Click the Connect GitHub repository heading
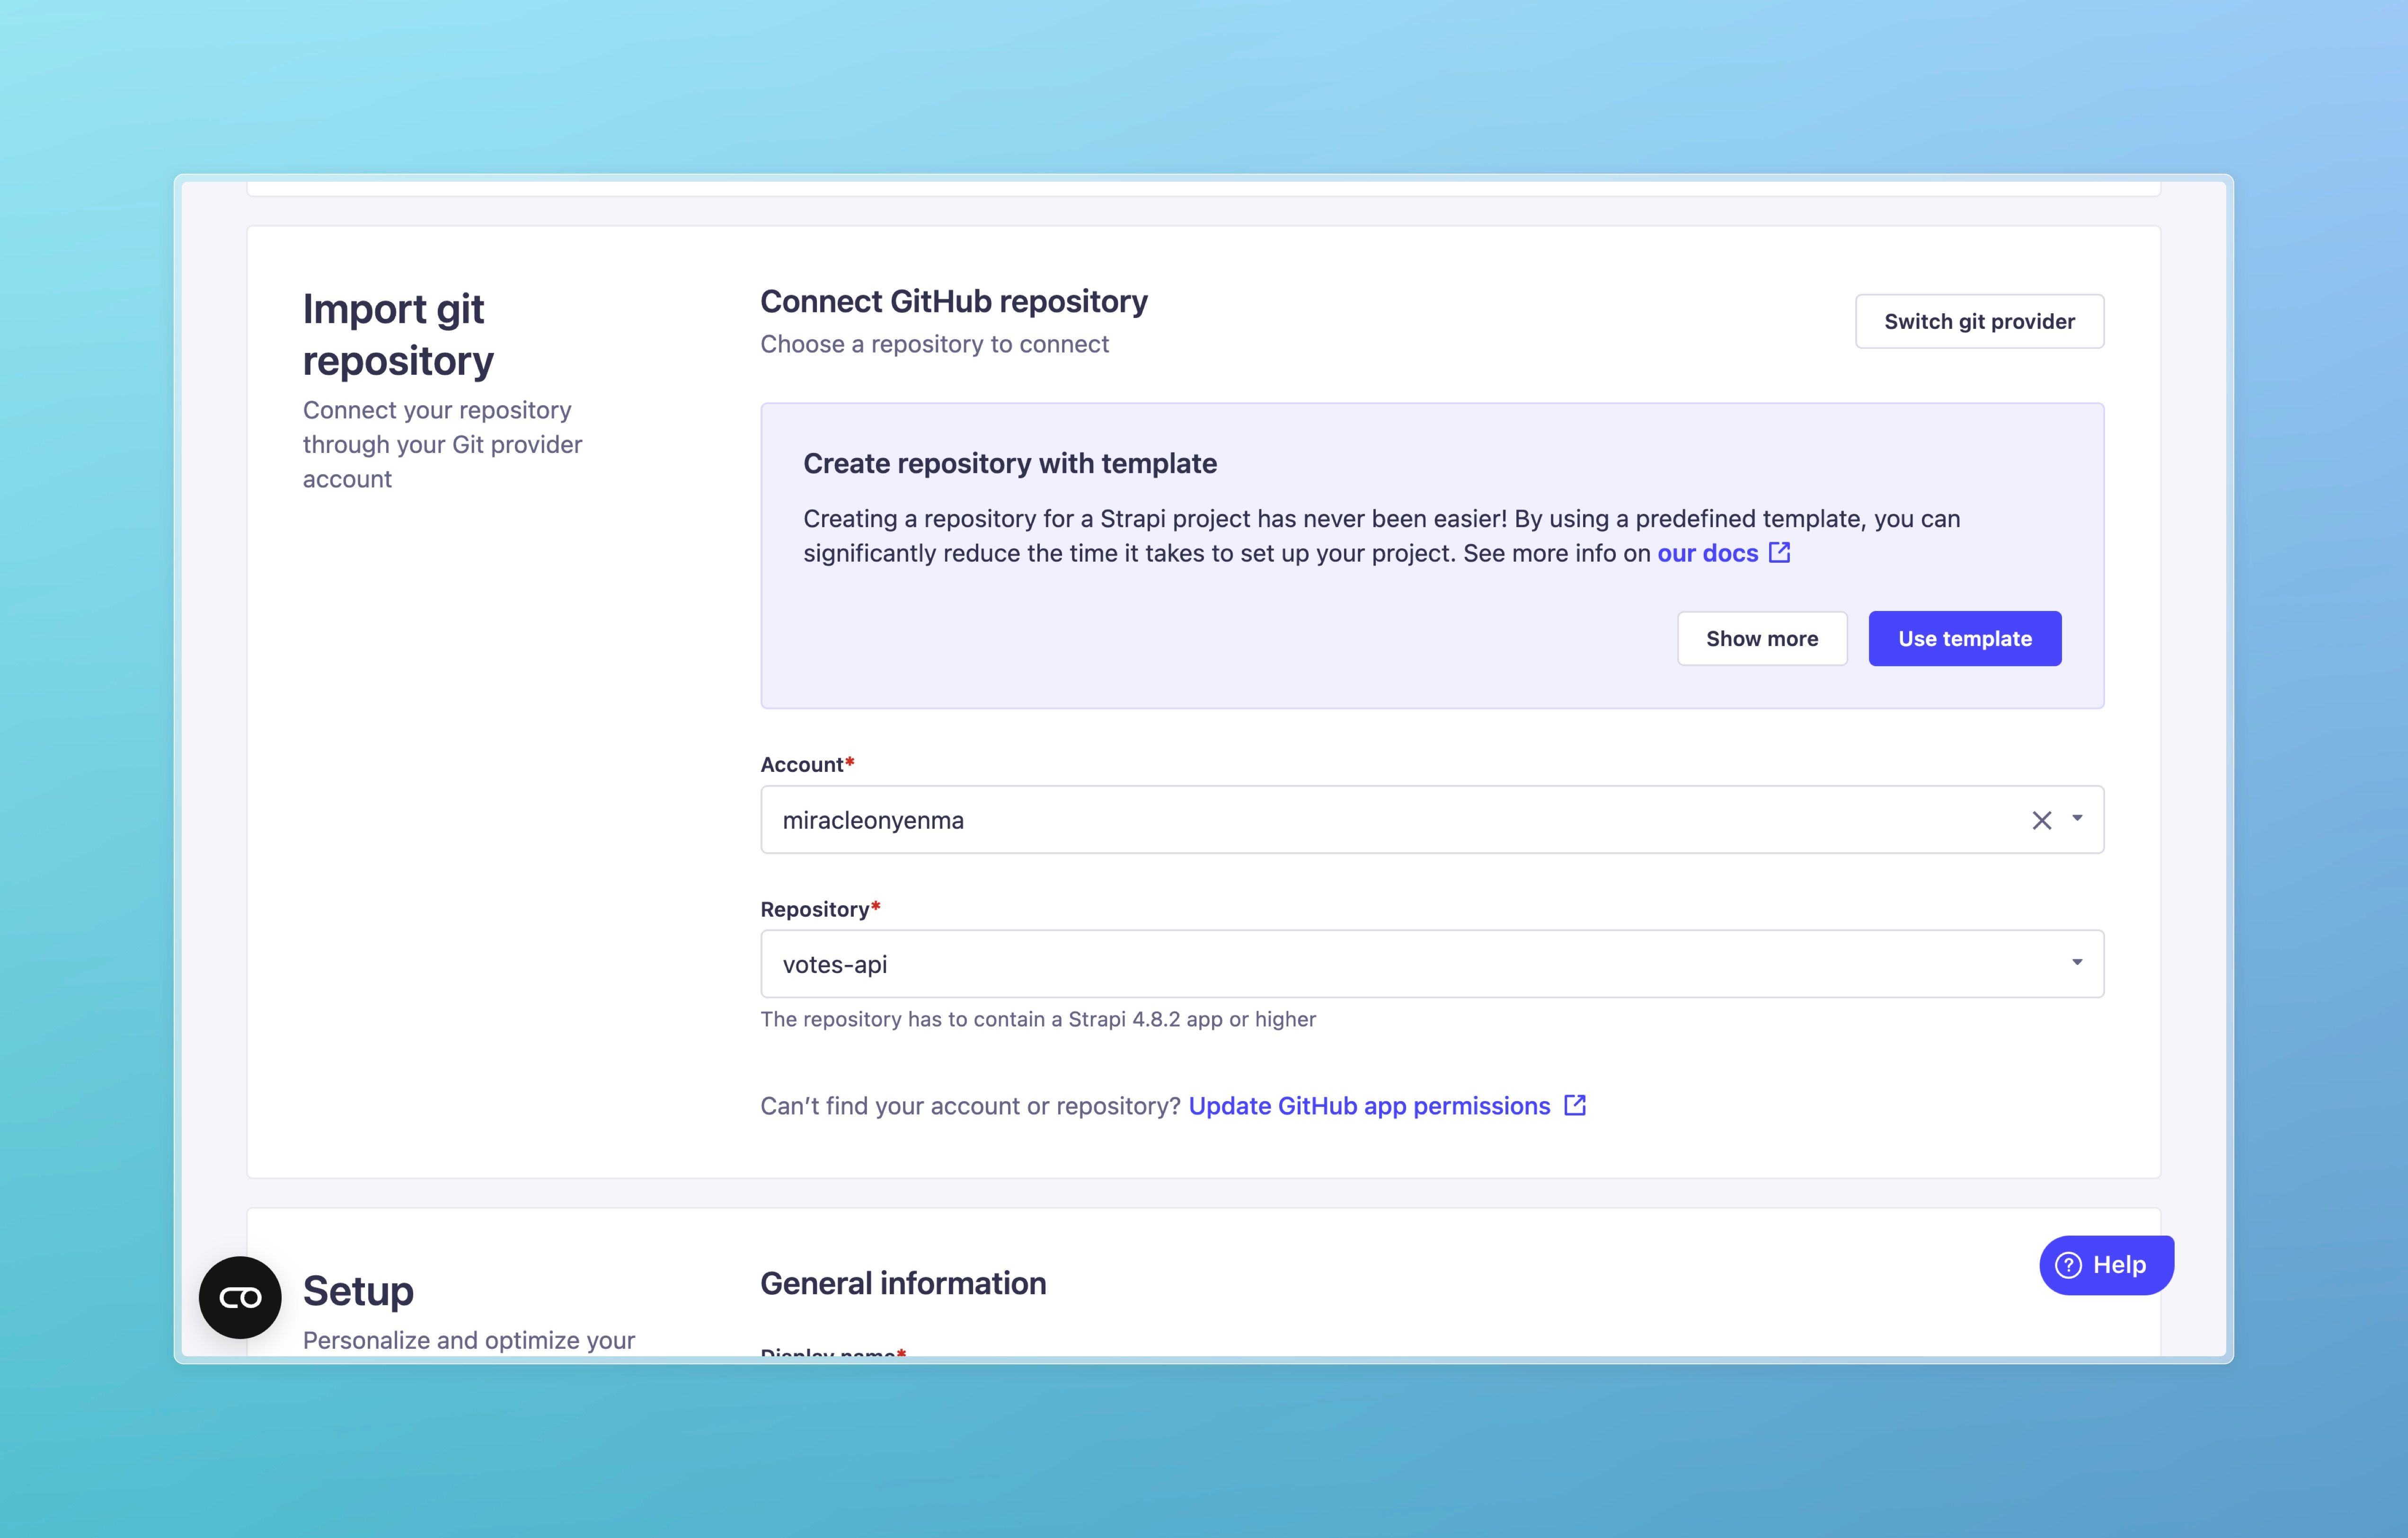 pyautogui.click(x=954, y=301)
